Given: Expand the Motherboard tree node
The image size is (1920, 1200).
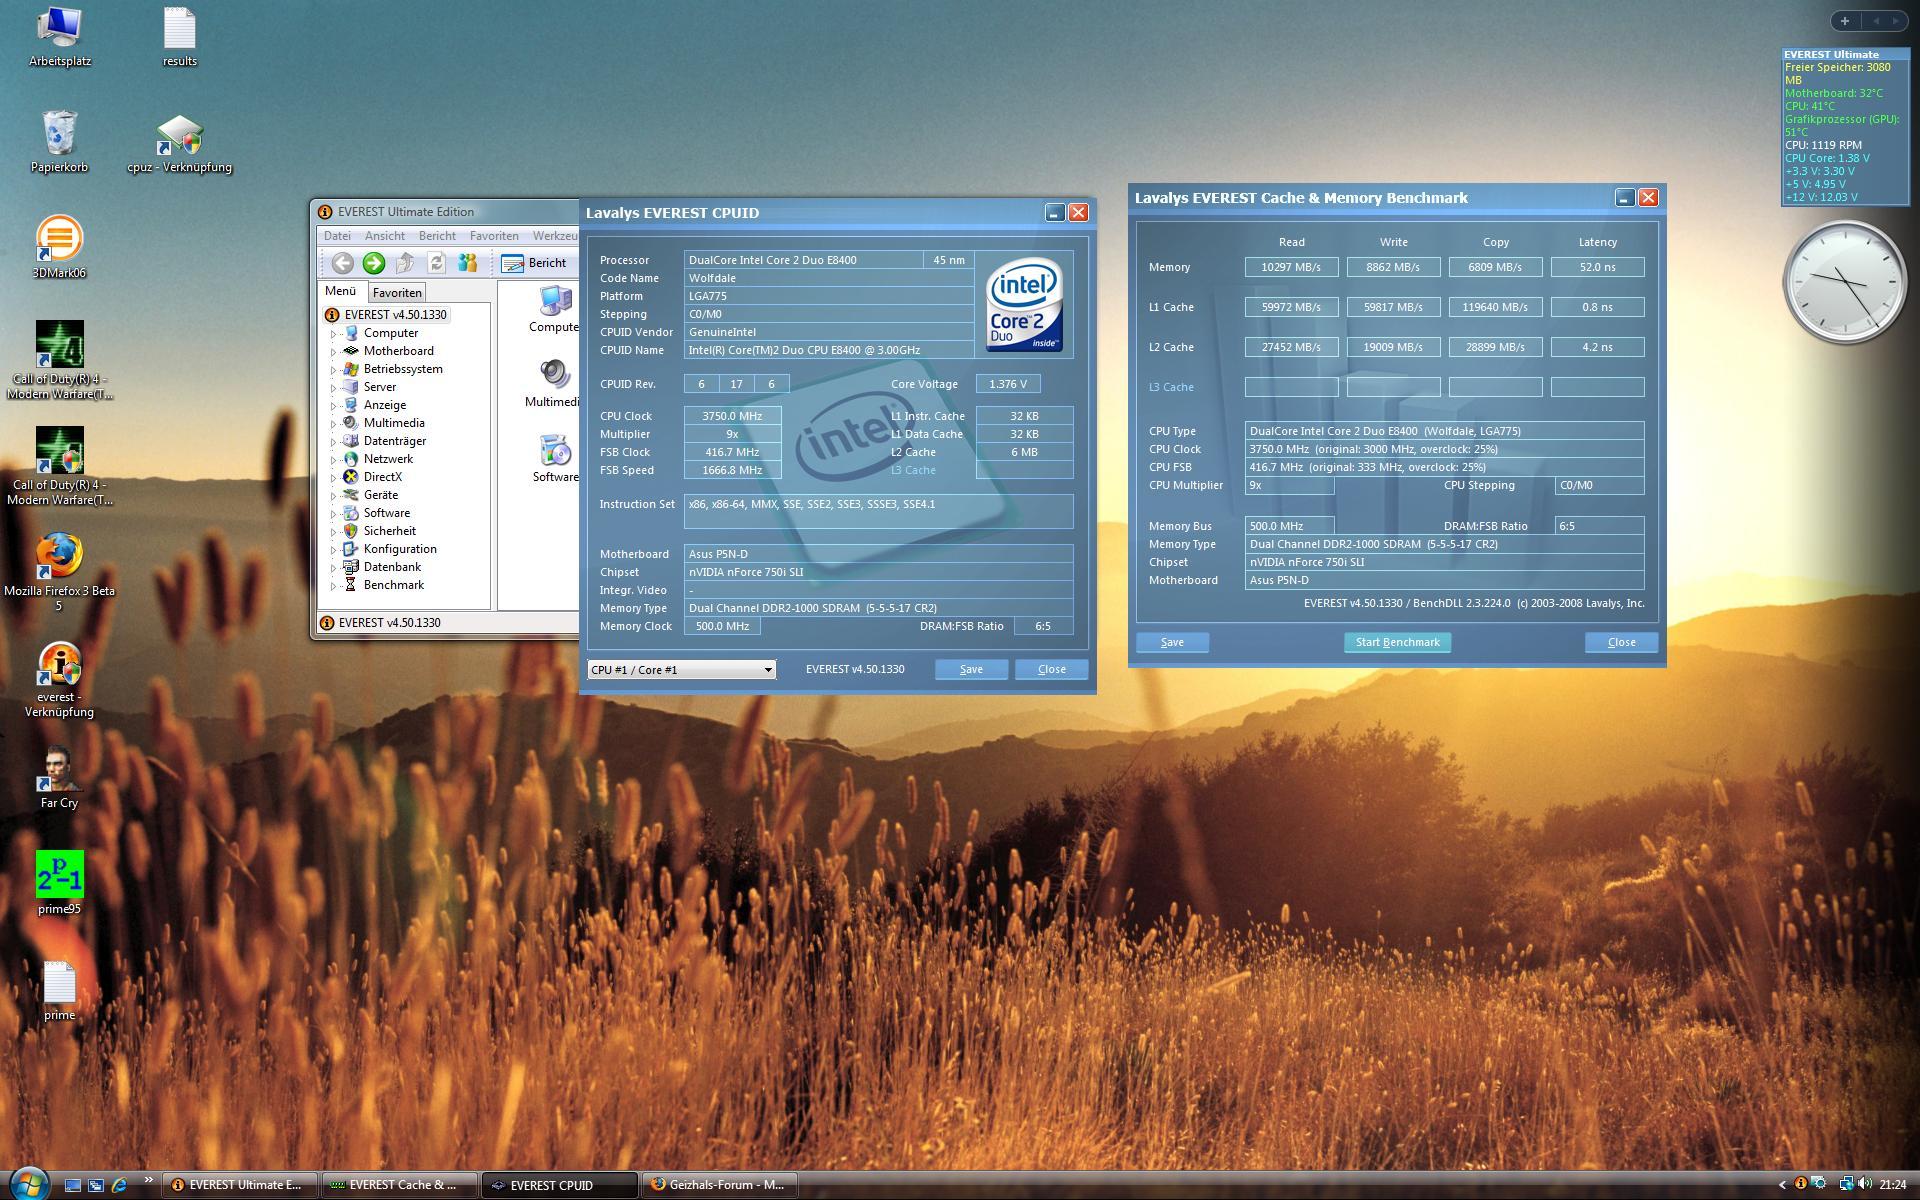Looking at the screenshot, I should point(334,352).
